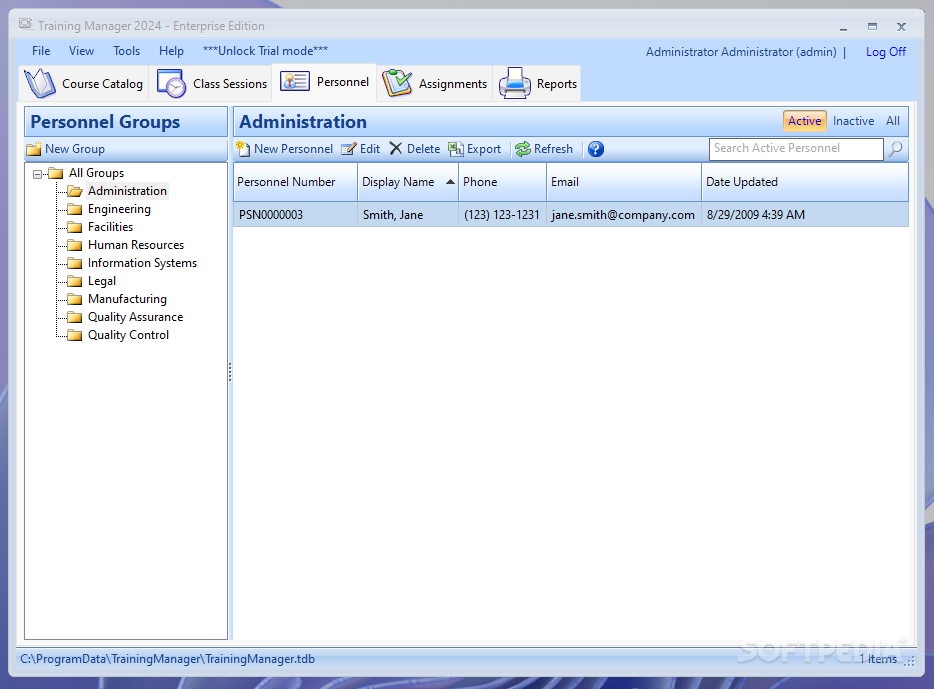Viewport: 934px width, 689px height.
Task: Click the vertical splitter grip between panes
Action: (x=230, y=372)
